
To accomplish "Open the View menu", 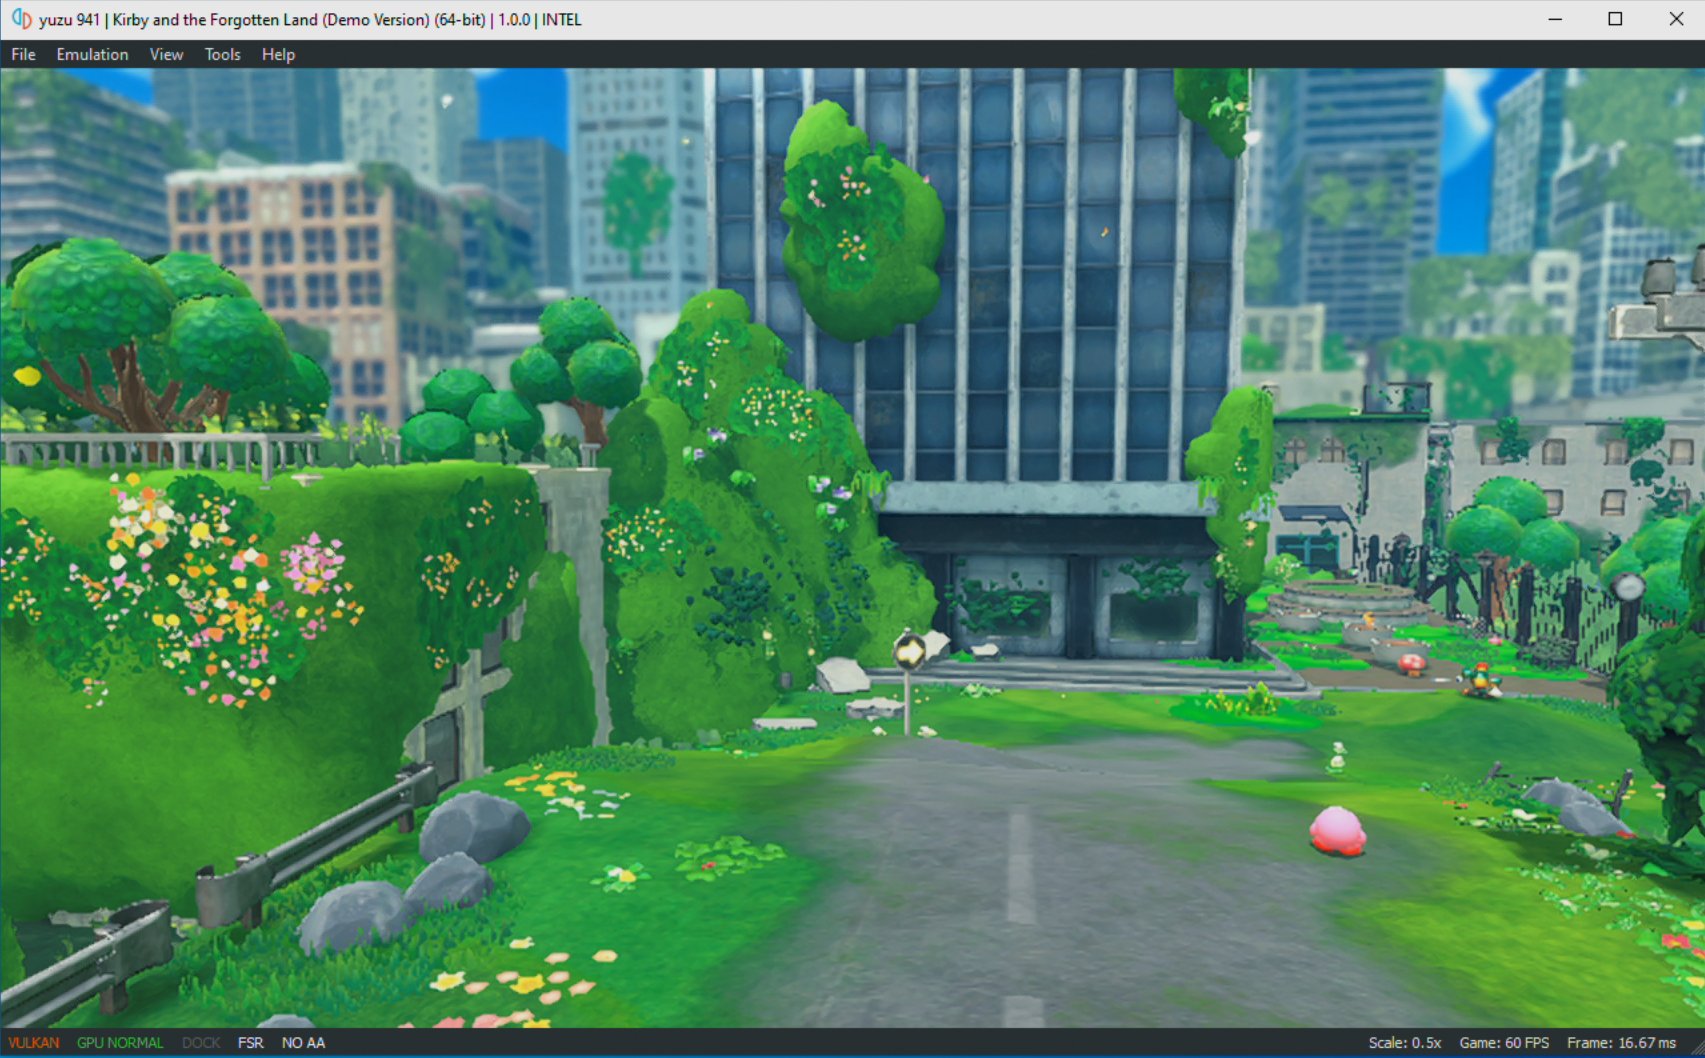I will (166, 54).
